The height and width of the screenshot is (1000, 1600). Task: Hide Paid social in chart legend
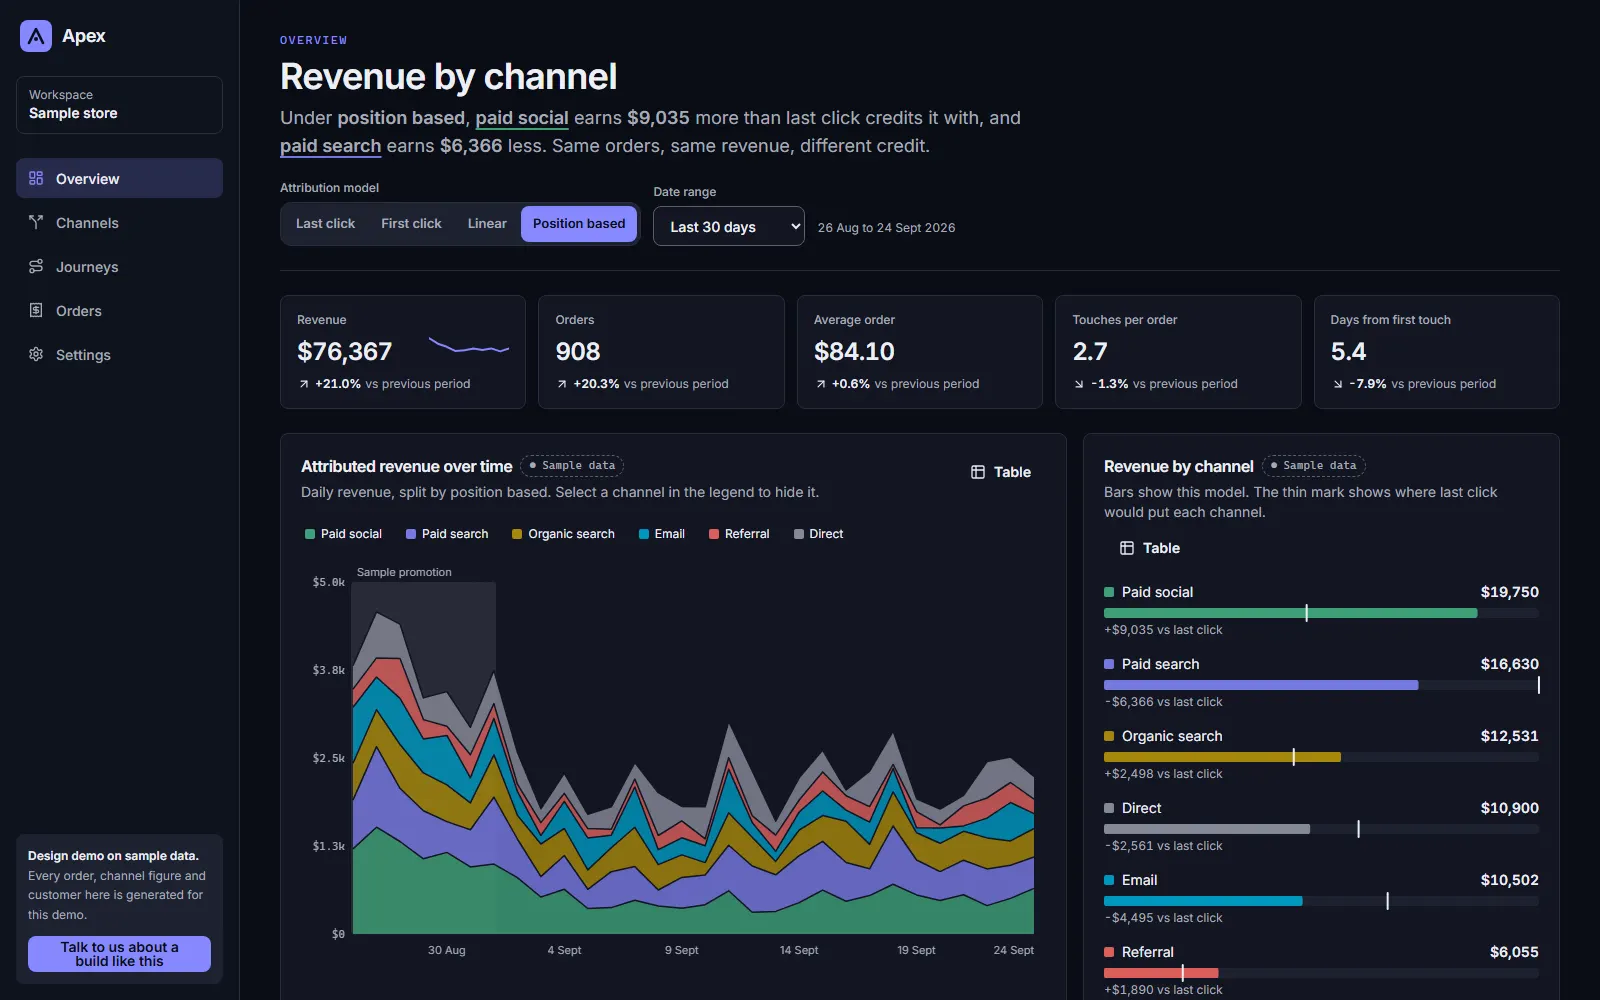click(x=343, y=534)
